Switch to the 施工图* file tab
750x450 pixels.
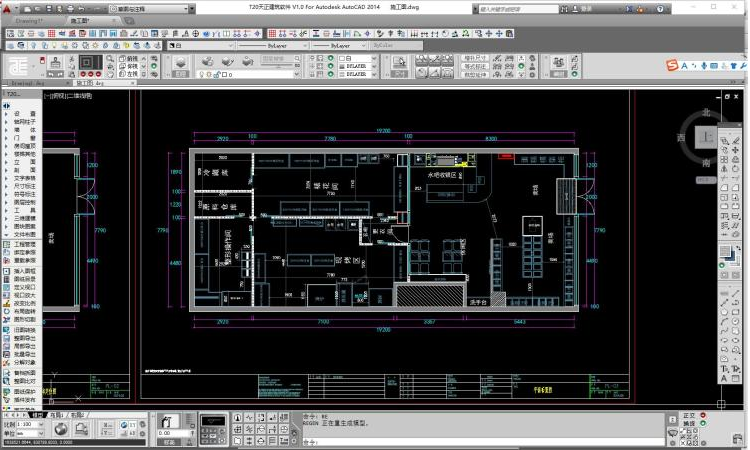point(80,21)
